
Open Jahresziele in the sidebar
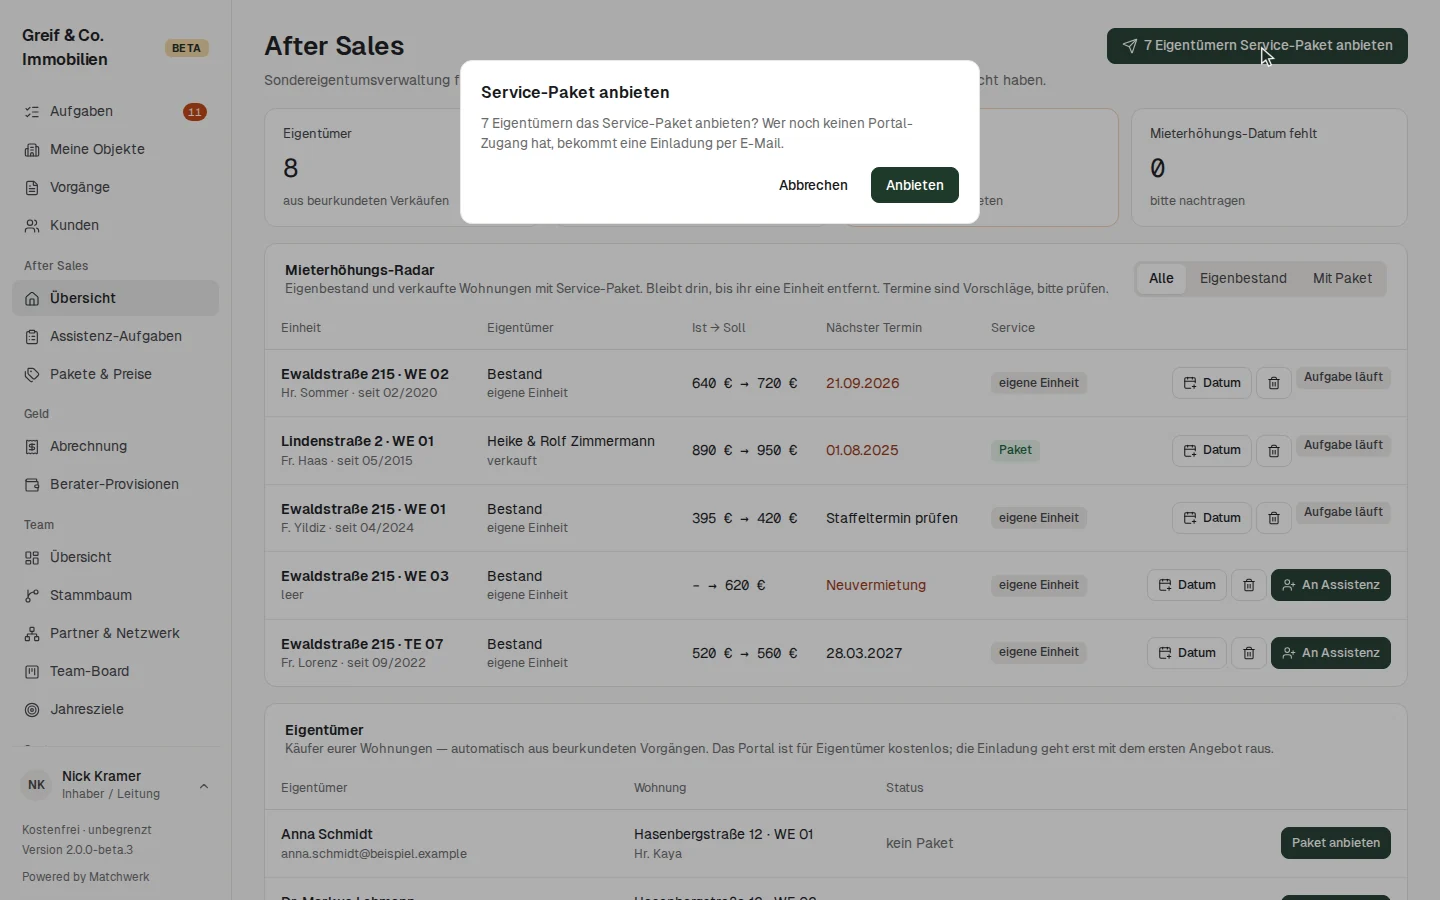pyautogui.click(x=115, y=710)
